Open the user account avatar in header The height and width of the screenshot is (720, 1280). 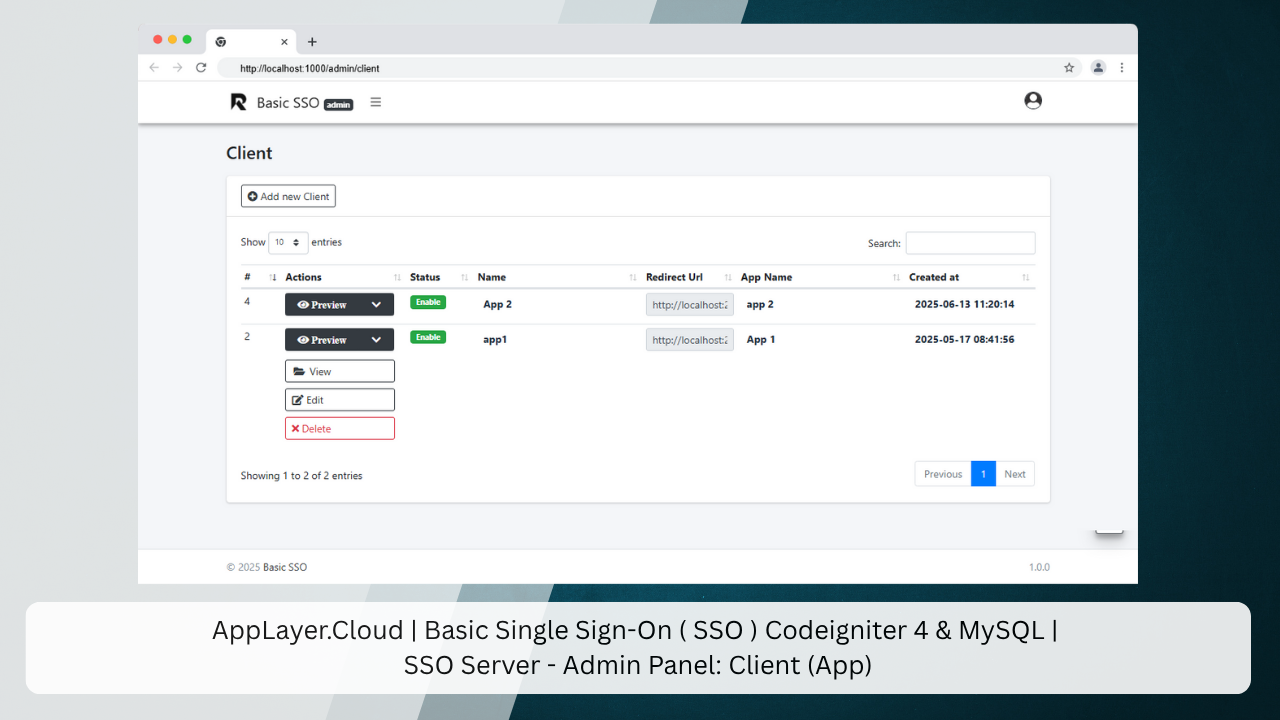coord(1033,101)
